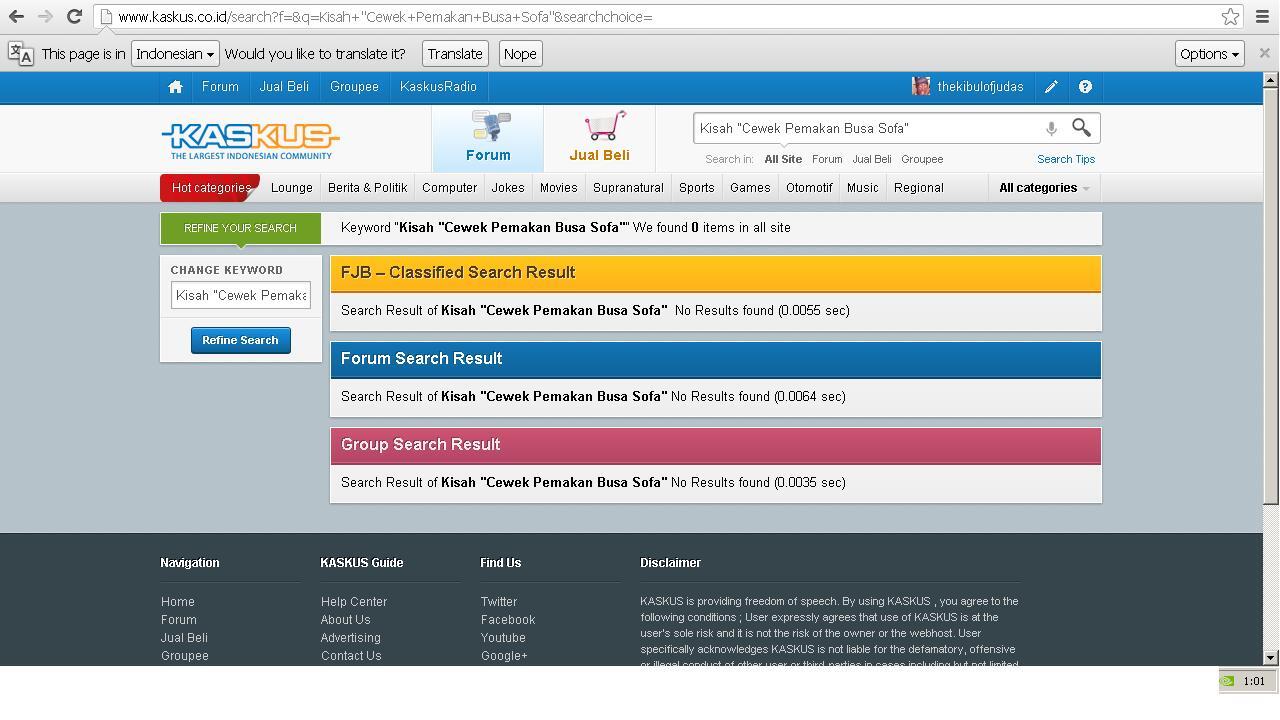
Task: Open footer Facebook link
Action: (x=508, y=620)
